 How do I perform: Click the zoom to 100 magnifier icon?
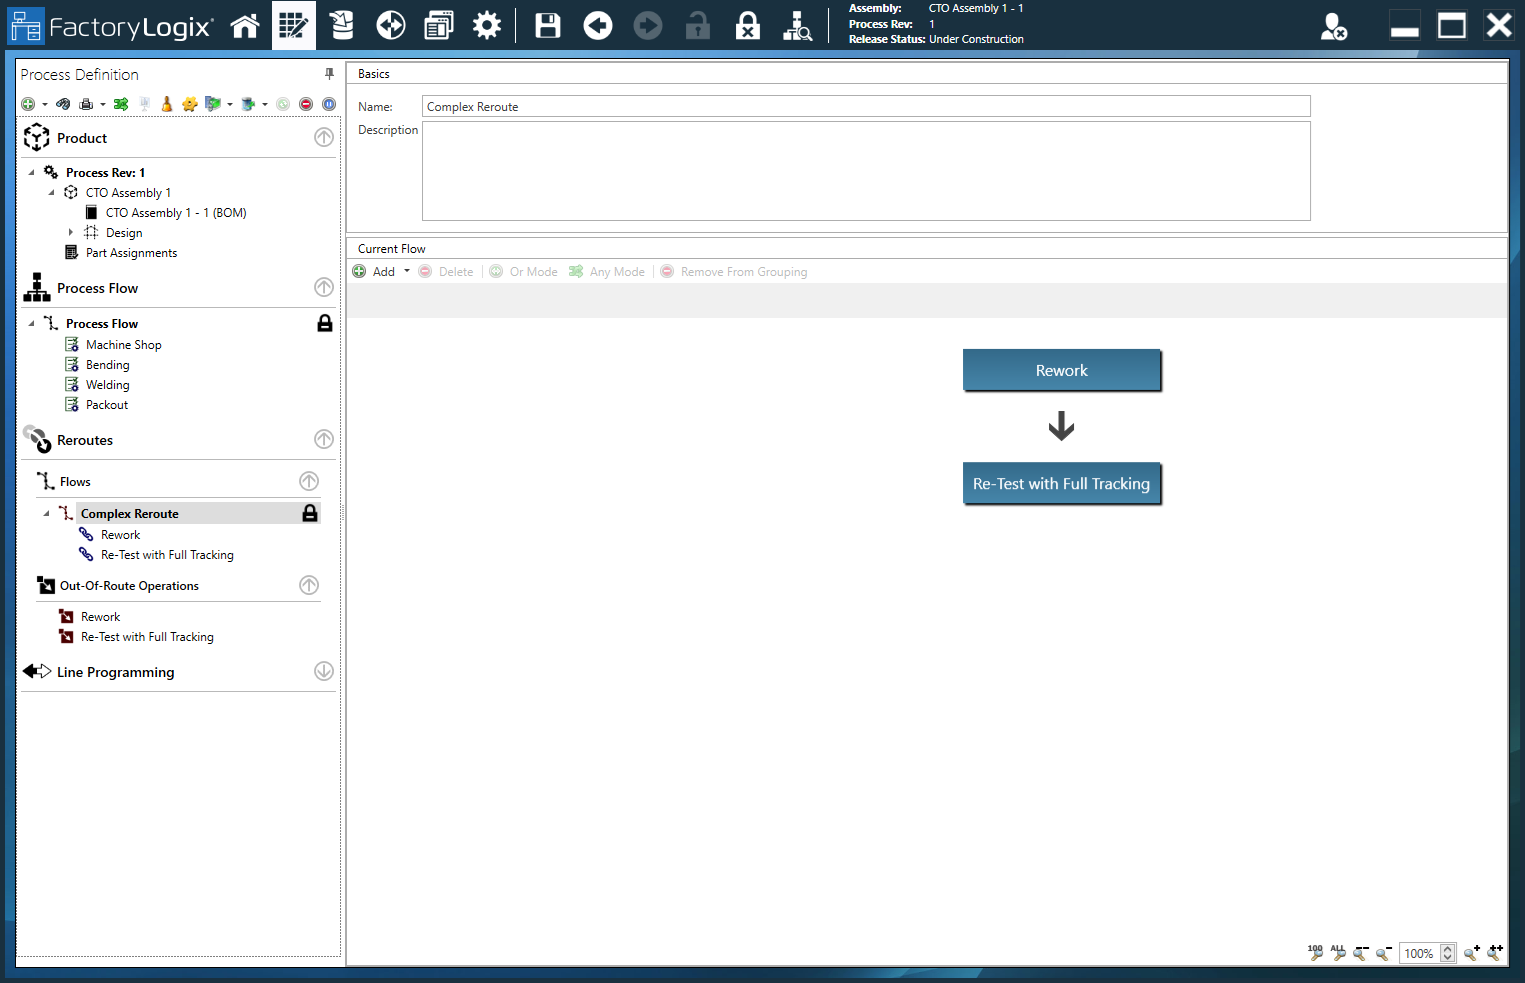click(1315, 953)
